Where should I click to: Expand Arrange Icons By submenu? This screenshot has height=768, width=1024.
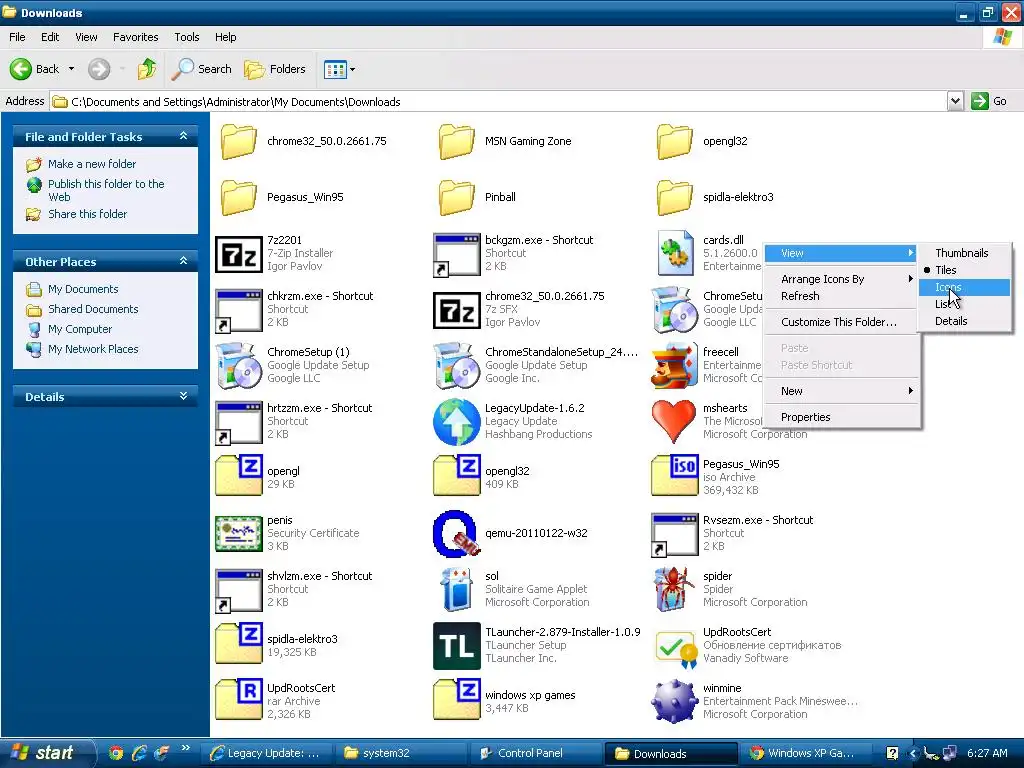(x=842, y=279)
